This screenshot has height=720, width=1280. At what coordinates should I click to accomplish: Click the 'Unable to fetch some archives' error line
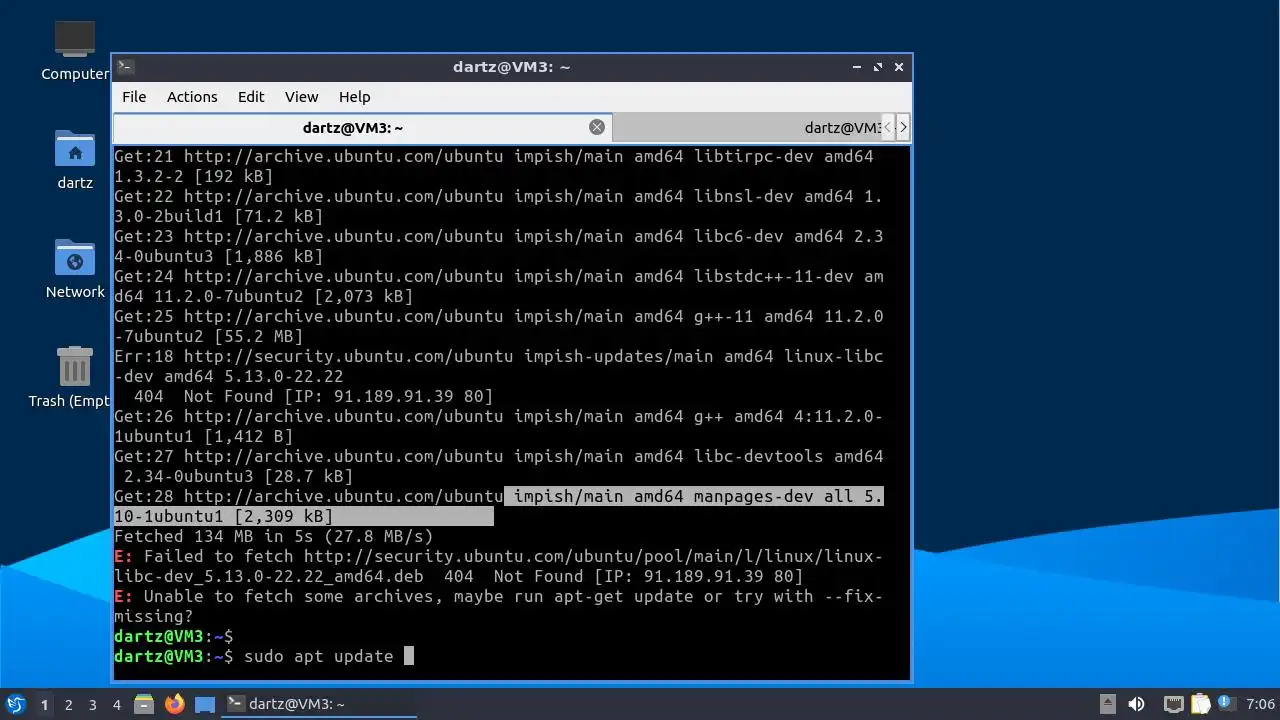click(x=499, y=606)
